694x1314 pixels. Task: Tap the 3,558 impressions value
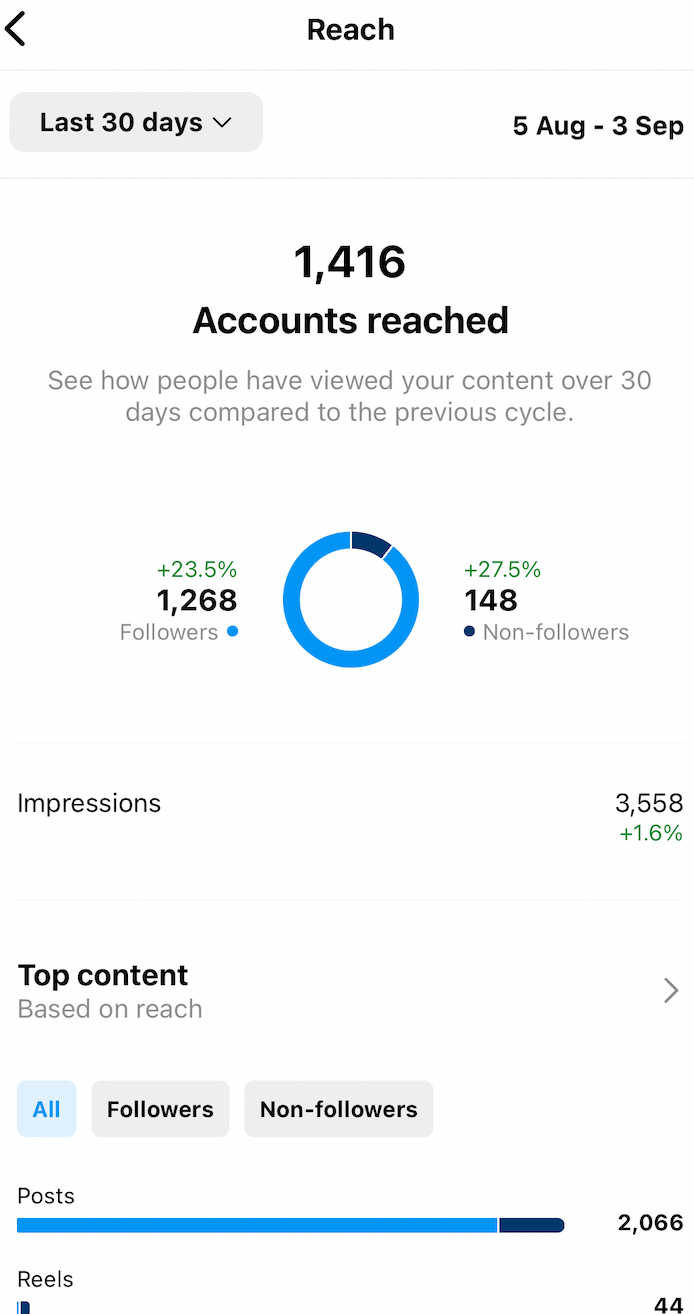point(649,803)
